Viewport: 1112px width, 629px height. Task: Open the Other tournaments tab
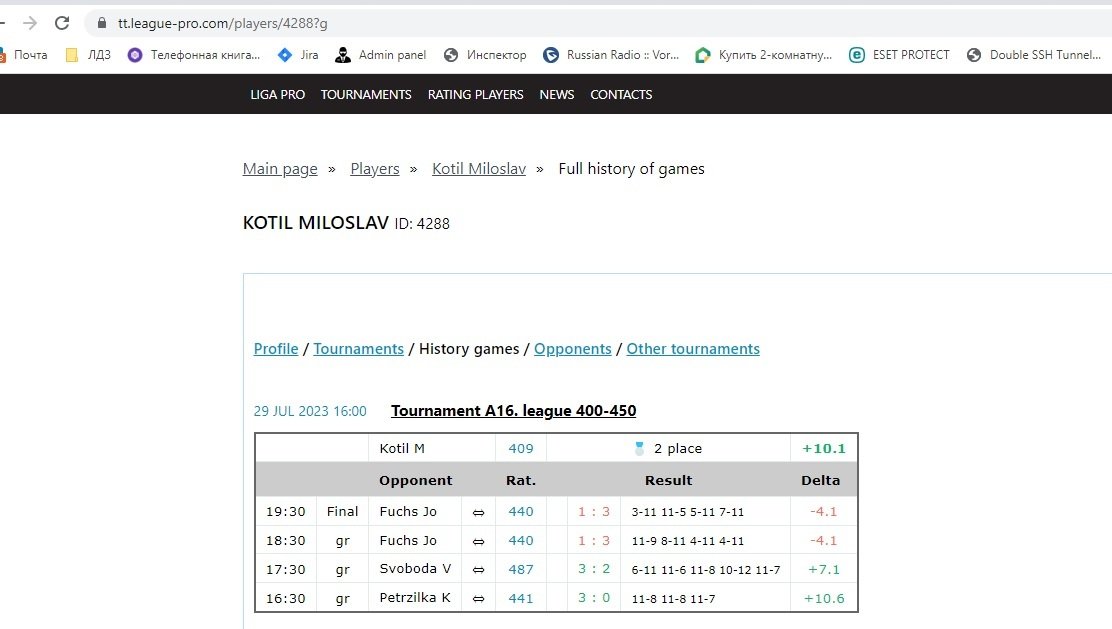(x=693, y=349)
